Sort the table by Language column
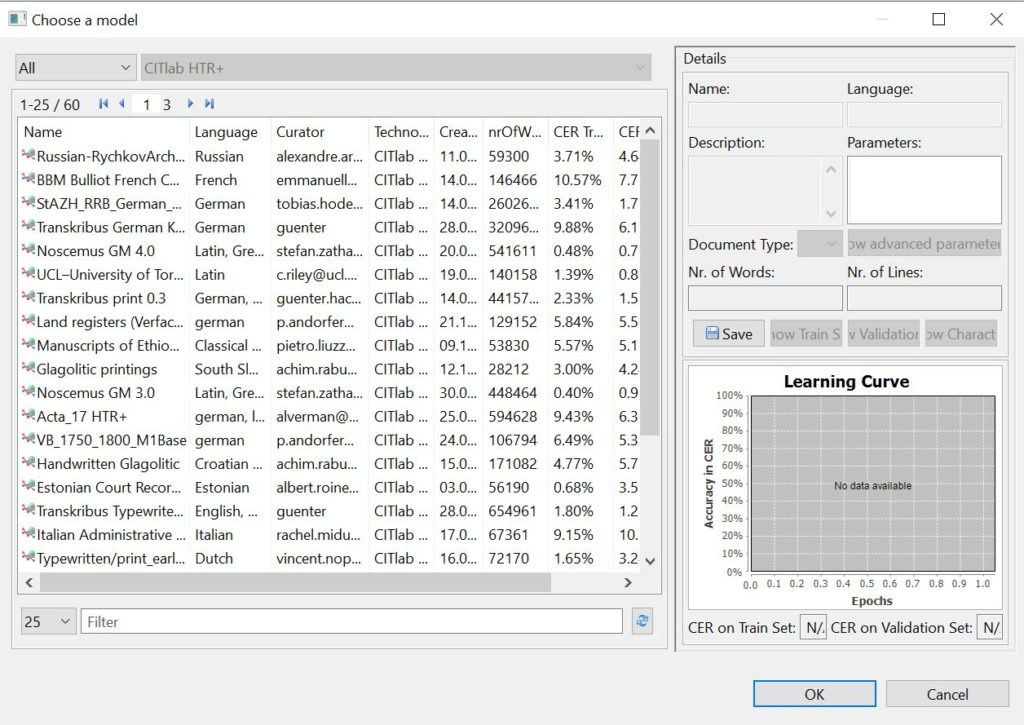The image size is (1024, 725). [231, 132]
